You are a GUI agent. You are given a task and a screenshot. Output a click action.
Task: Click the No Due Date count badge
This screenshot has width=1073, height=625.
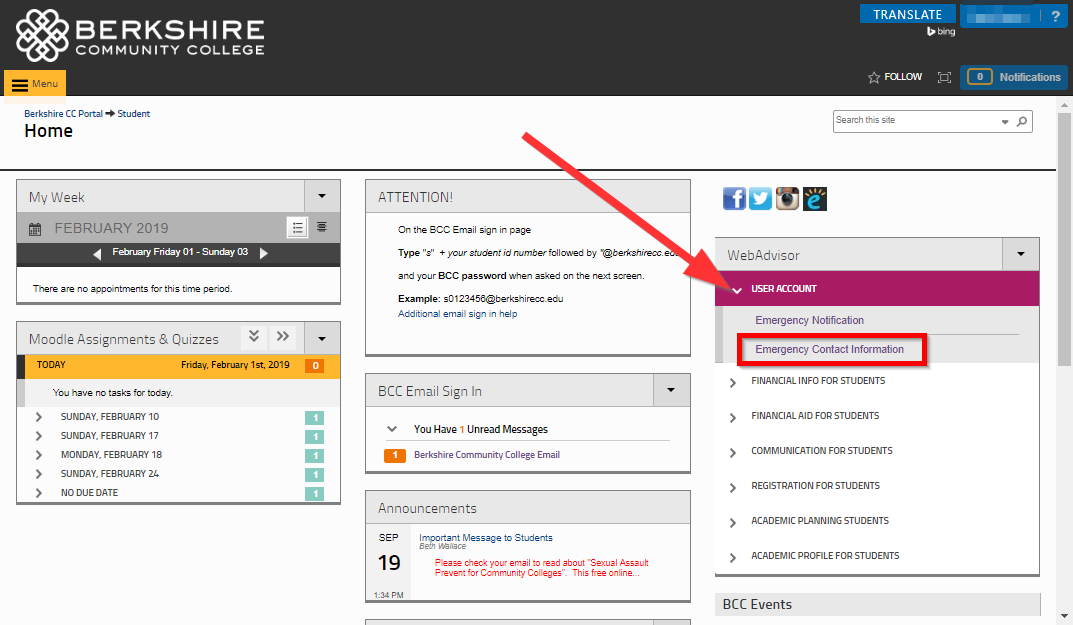pyautogui.click(x=315, y=494)
